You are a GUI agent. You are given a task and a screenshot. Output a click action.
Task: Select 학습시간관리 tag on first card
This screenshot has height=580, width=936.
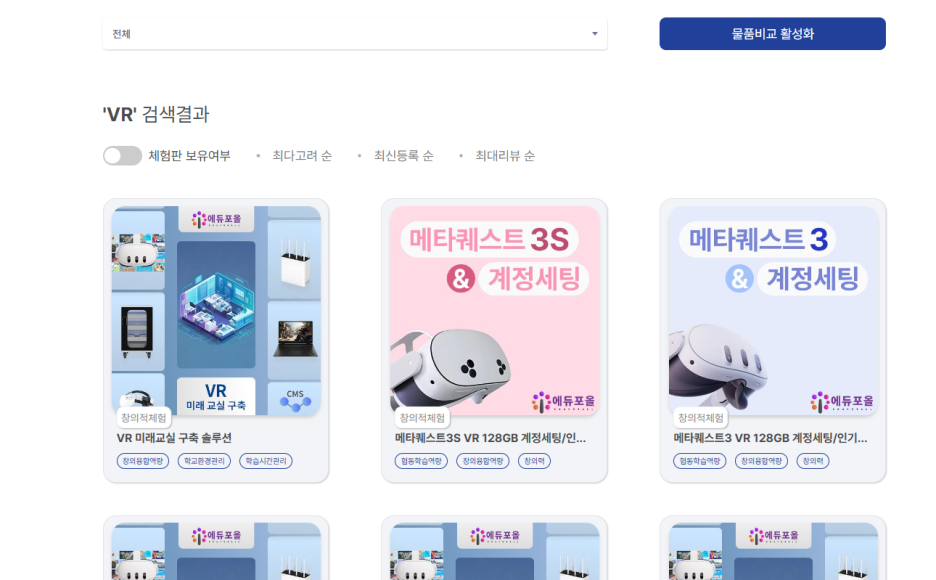tap(266, 461)
